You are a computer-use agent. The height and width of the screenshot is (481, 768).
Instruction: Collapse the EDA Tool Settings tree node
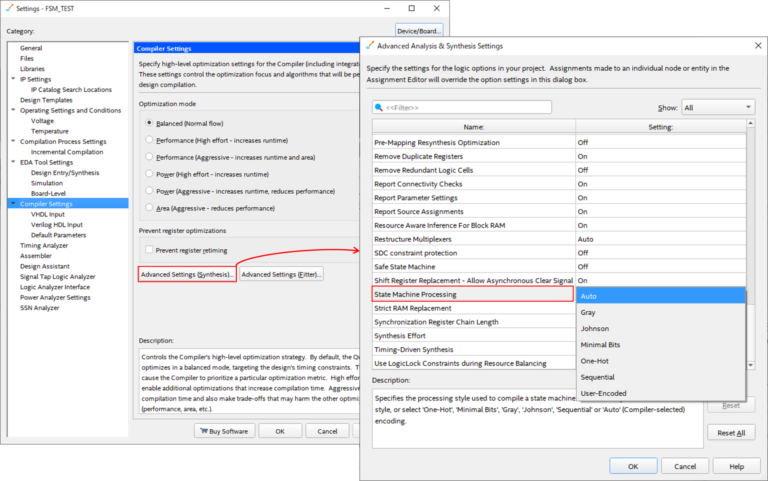[13, 162]
